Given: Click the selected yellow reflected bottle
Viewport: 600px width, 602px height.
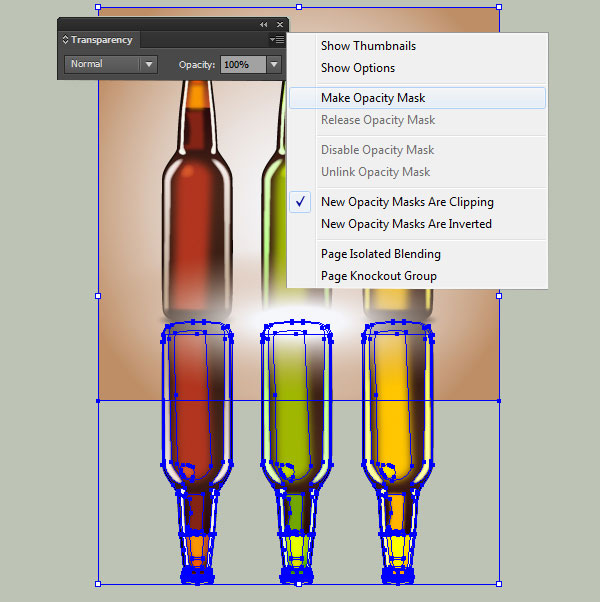Looking at the screenshot, I should tap(398, 452).
